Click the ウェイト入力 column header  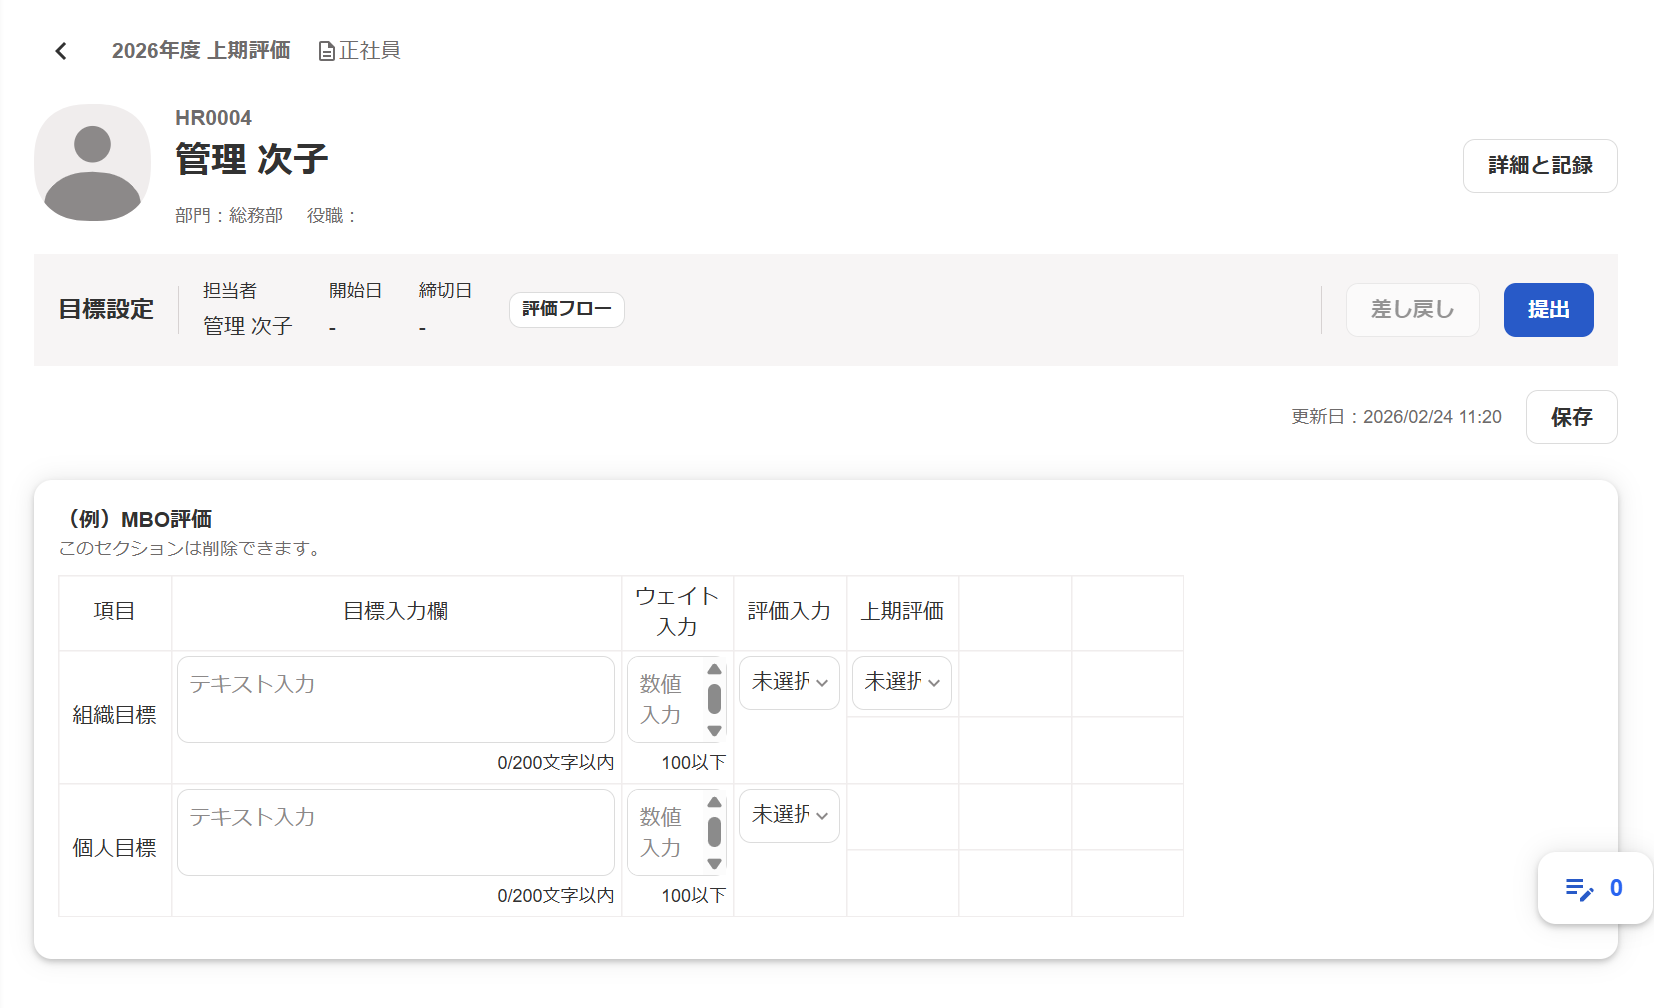677,611
